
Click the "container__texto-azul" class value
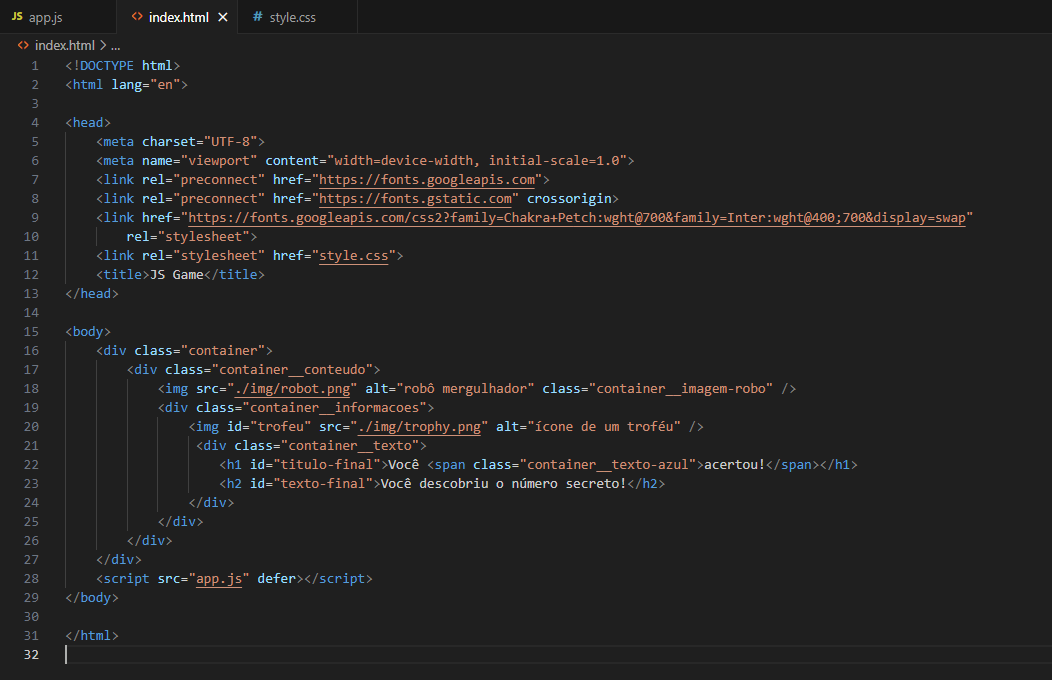[x=608, y=465]
